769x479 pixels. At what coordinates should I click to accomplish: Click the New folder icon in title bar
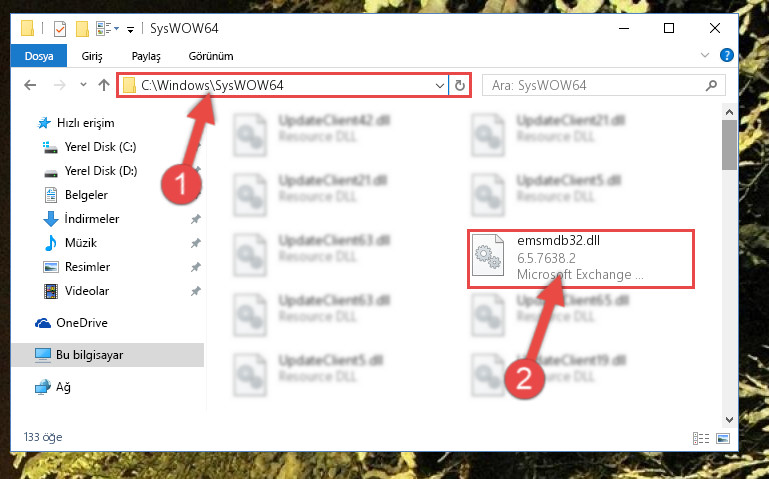click(82, 28)
